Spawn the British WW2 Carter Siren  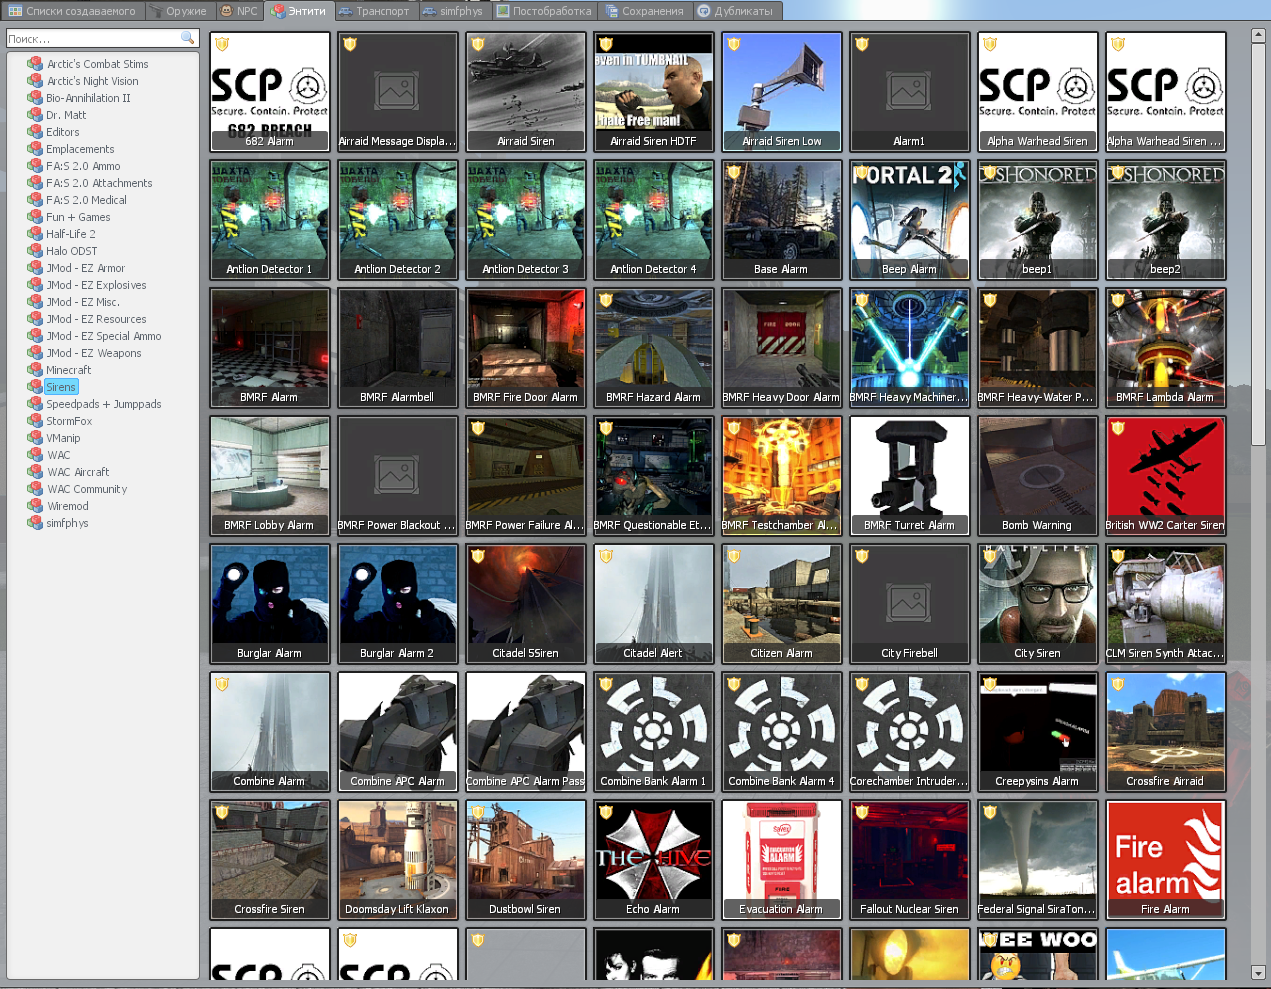1166,476
